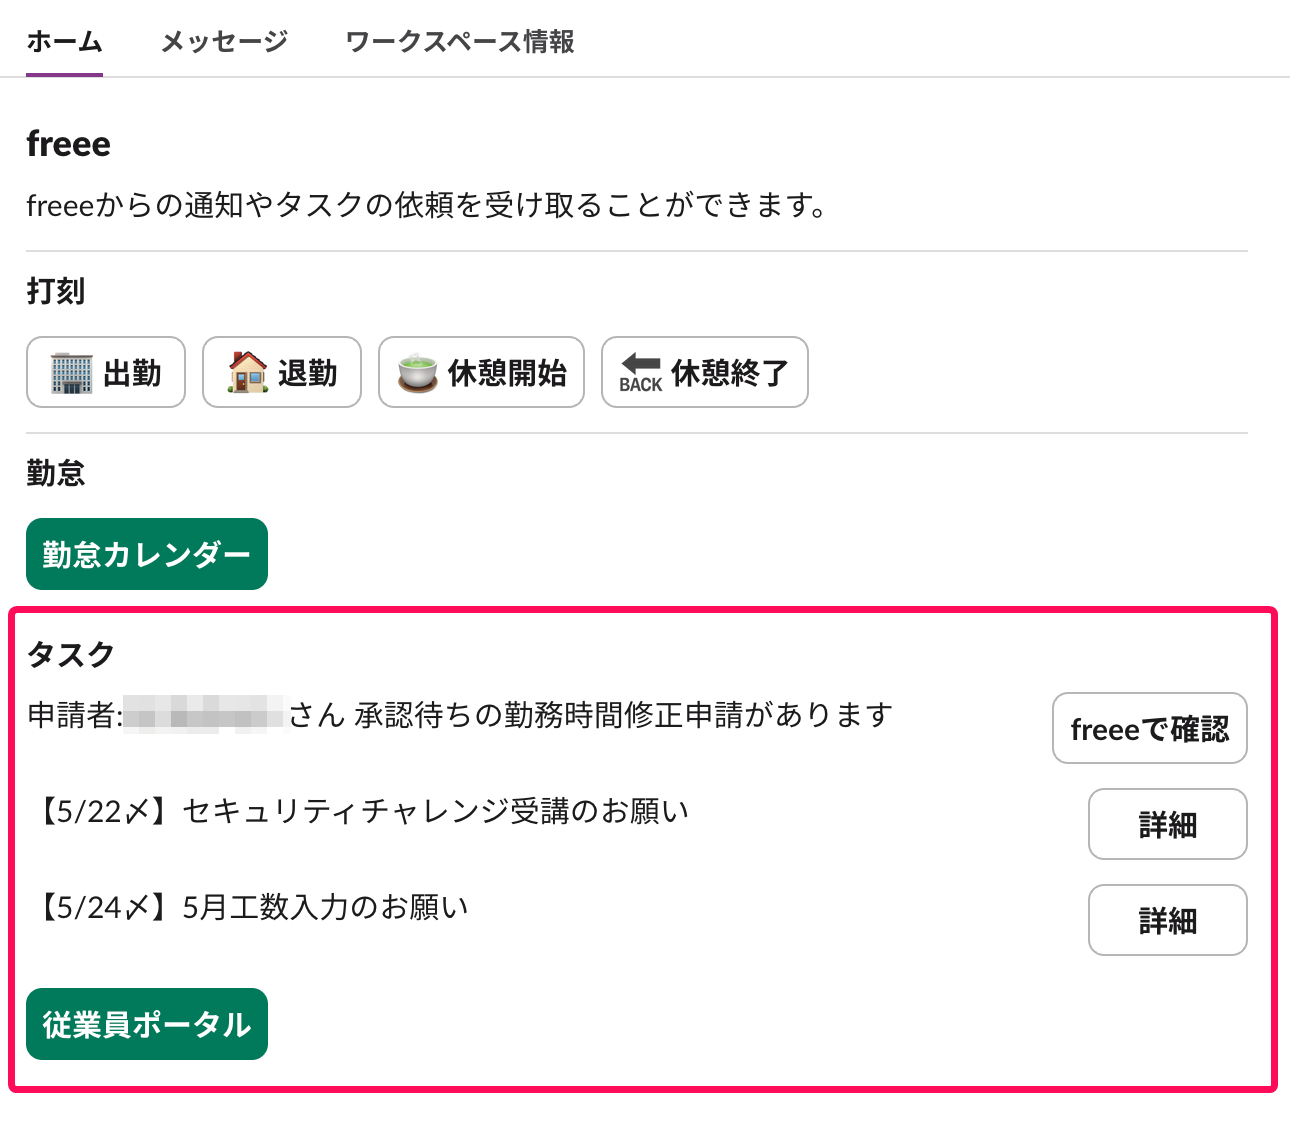The height and width of the screenshot is (1126, 1290).
Task: Click the タスク section heading
Action: click(x=70, y=655)
